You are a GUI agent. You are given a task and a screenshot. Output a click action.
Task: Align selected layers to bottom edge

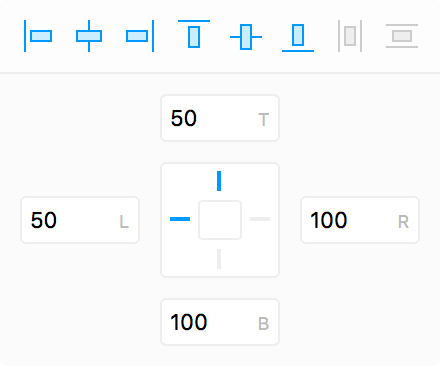298,38
